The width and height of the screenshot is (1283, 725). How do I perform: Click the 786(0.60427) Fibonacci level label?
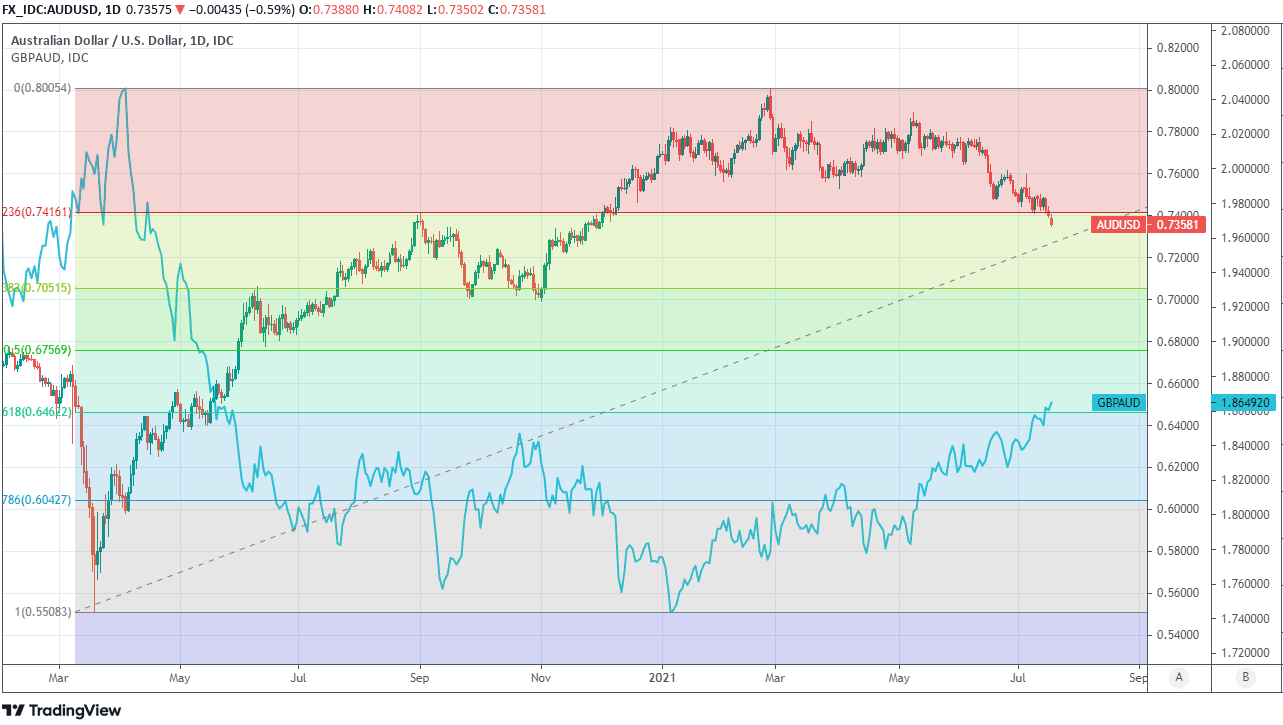coord(36,499)
